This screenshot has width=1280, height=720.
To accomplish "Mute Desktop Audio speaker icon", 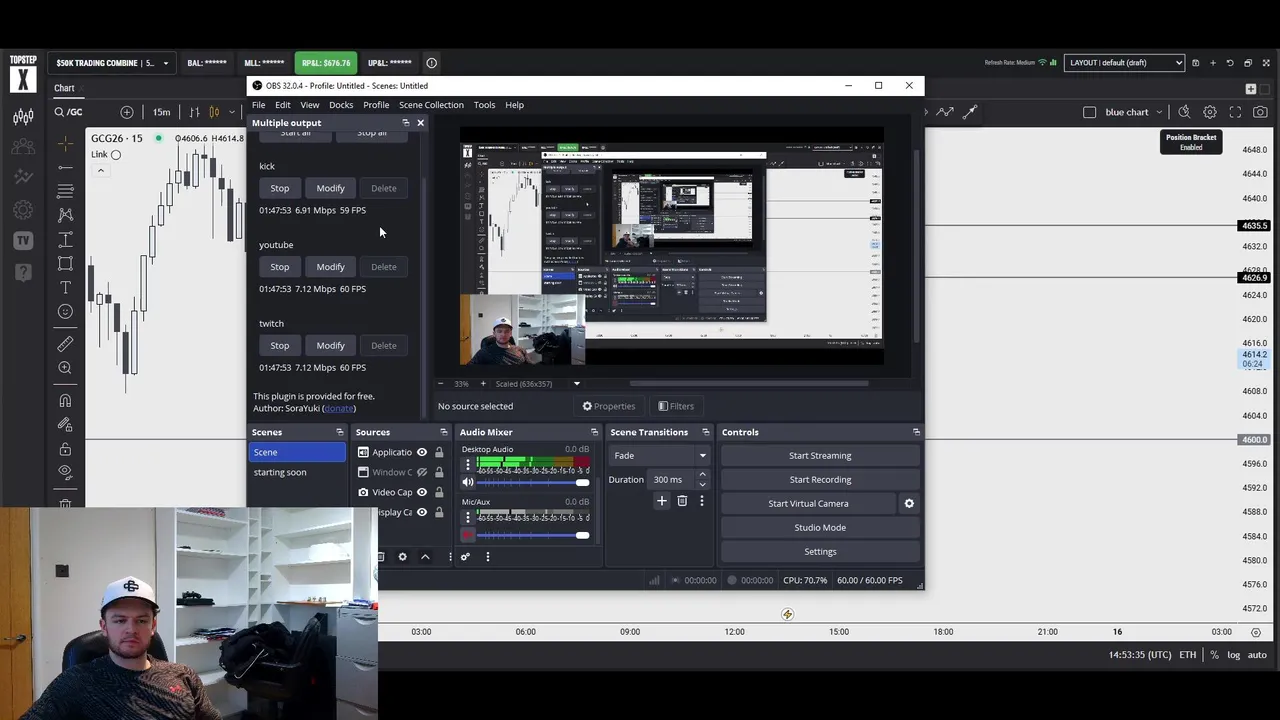I will [x=467, y=482].
